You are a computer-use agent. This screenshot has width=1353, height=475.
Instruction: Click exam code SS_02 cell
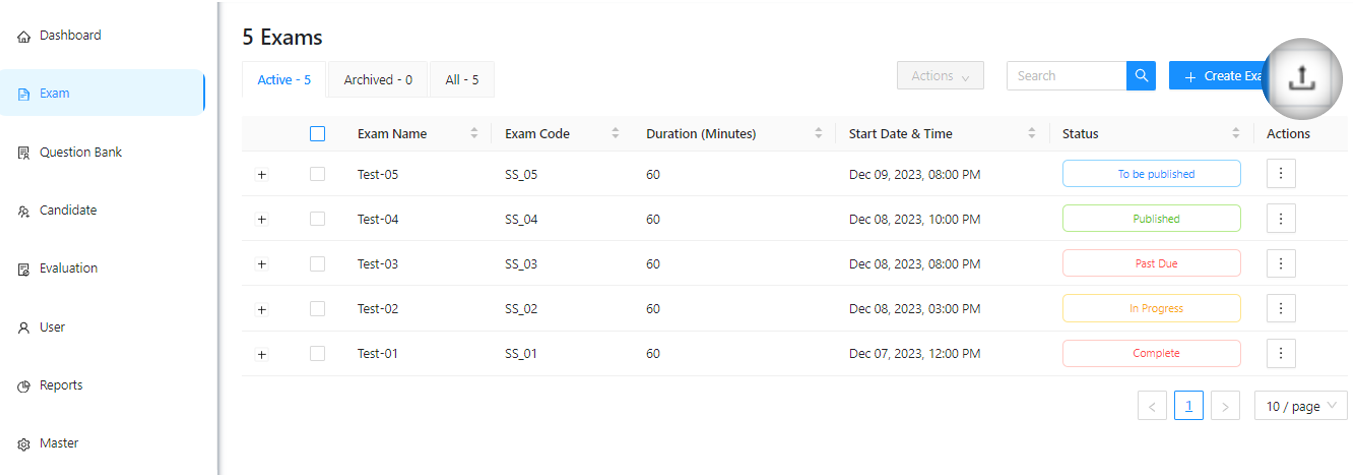click(x=521, y=309)
